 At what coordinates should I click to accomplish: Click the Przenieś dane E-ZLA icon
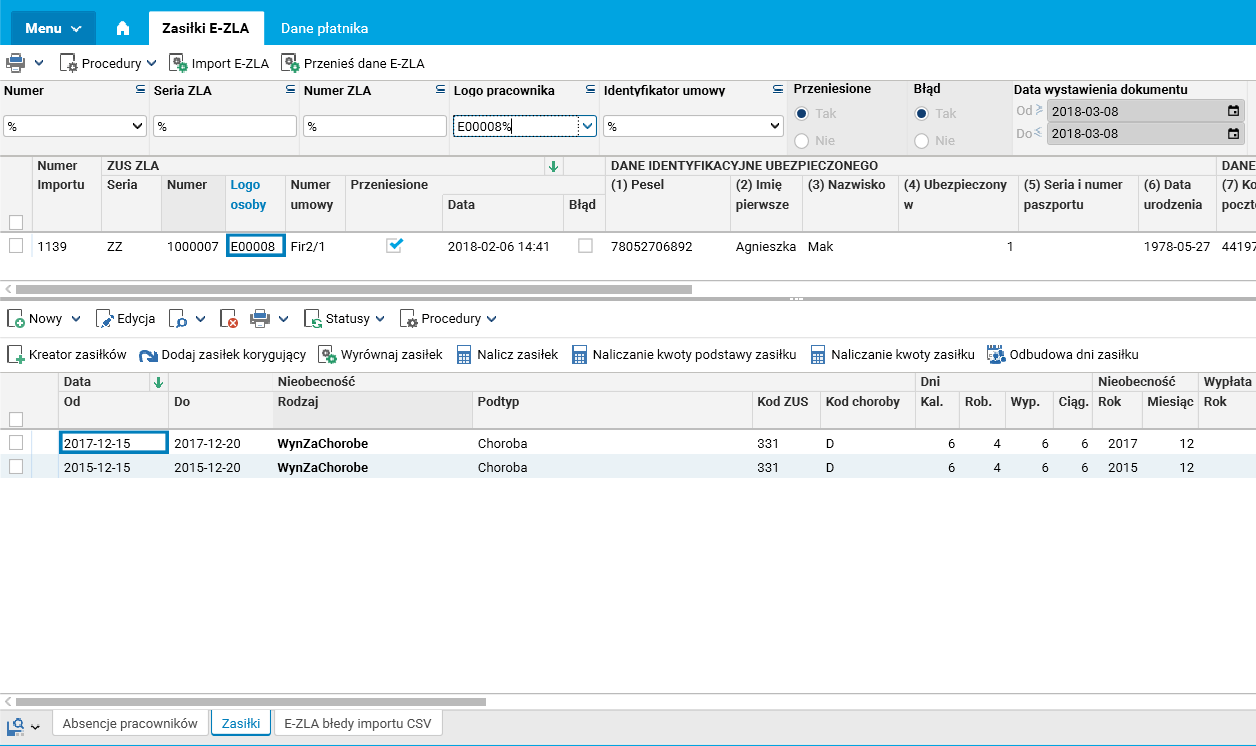point(291,63)
